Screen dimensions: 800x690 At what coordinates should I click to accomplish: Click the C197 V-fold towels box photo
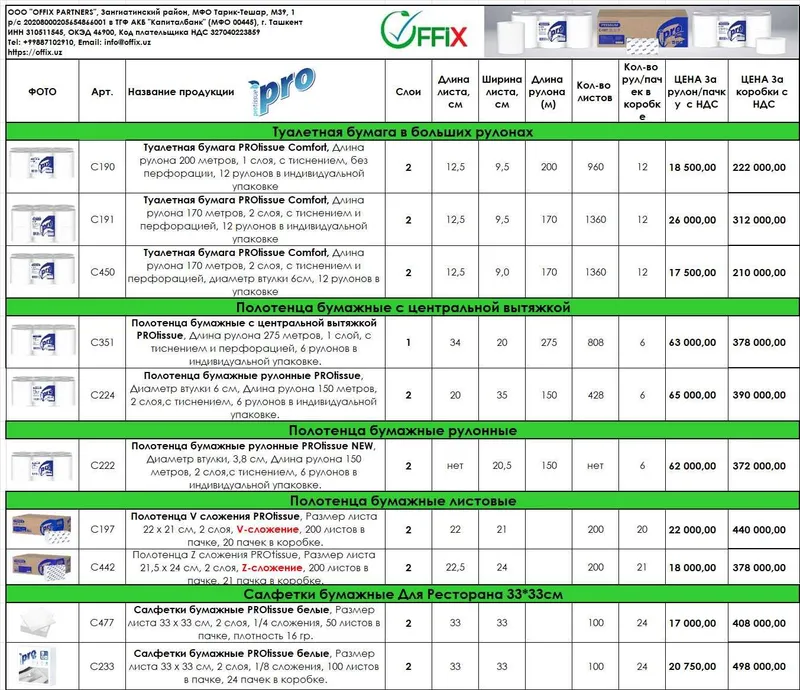42,529
